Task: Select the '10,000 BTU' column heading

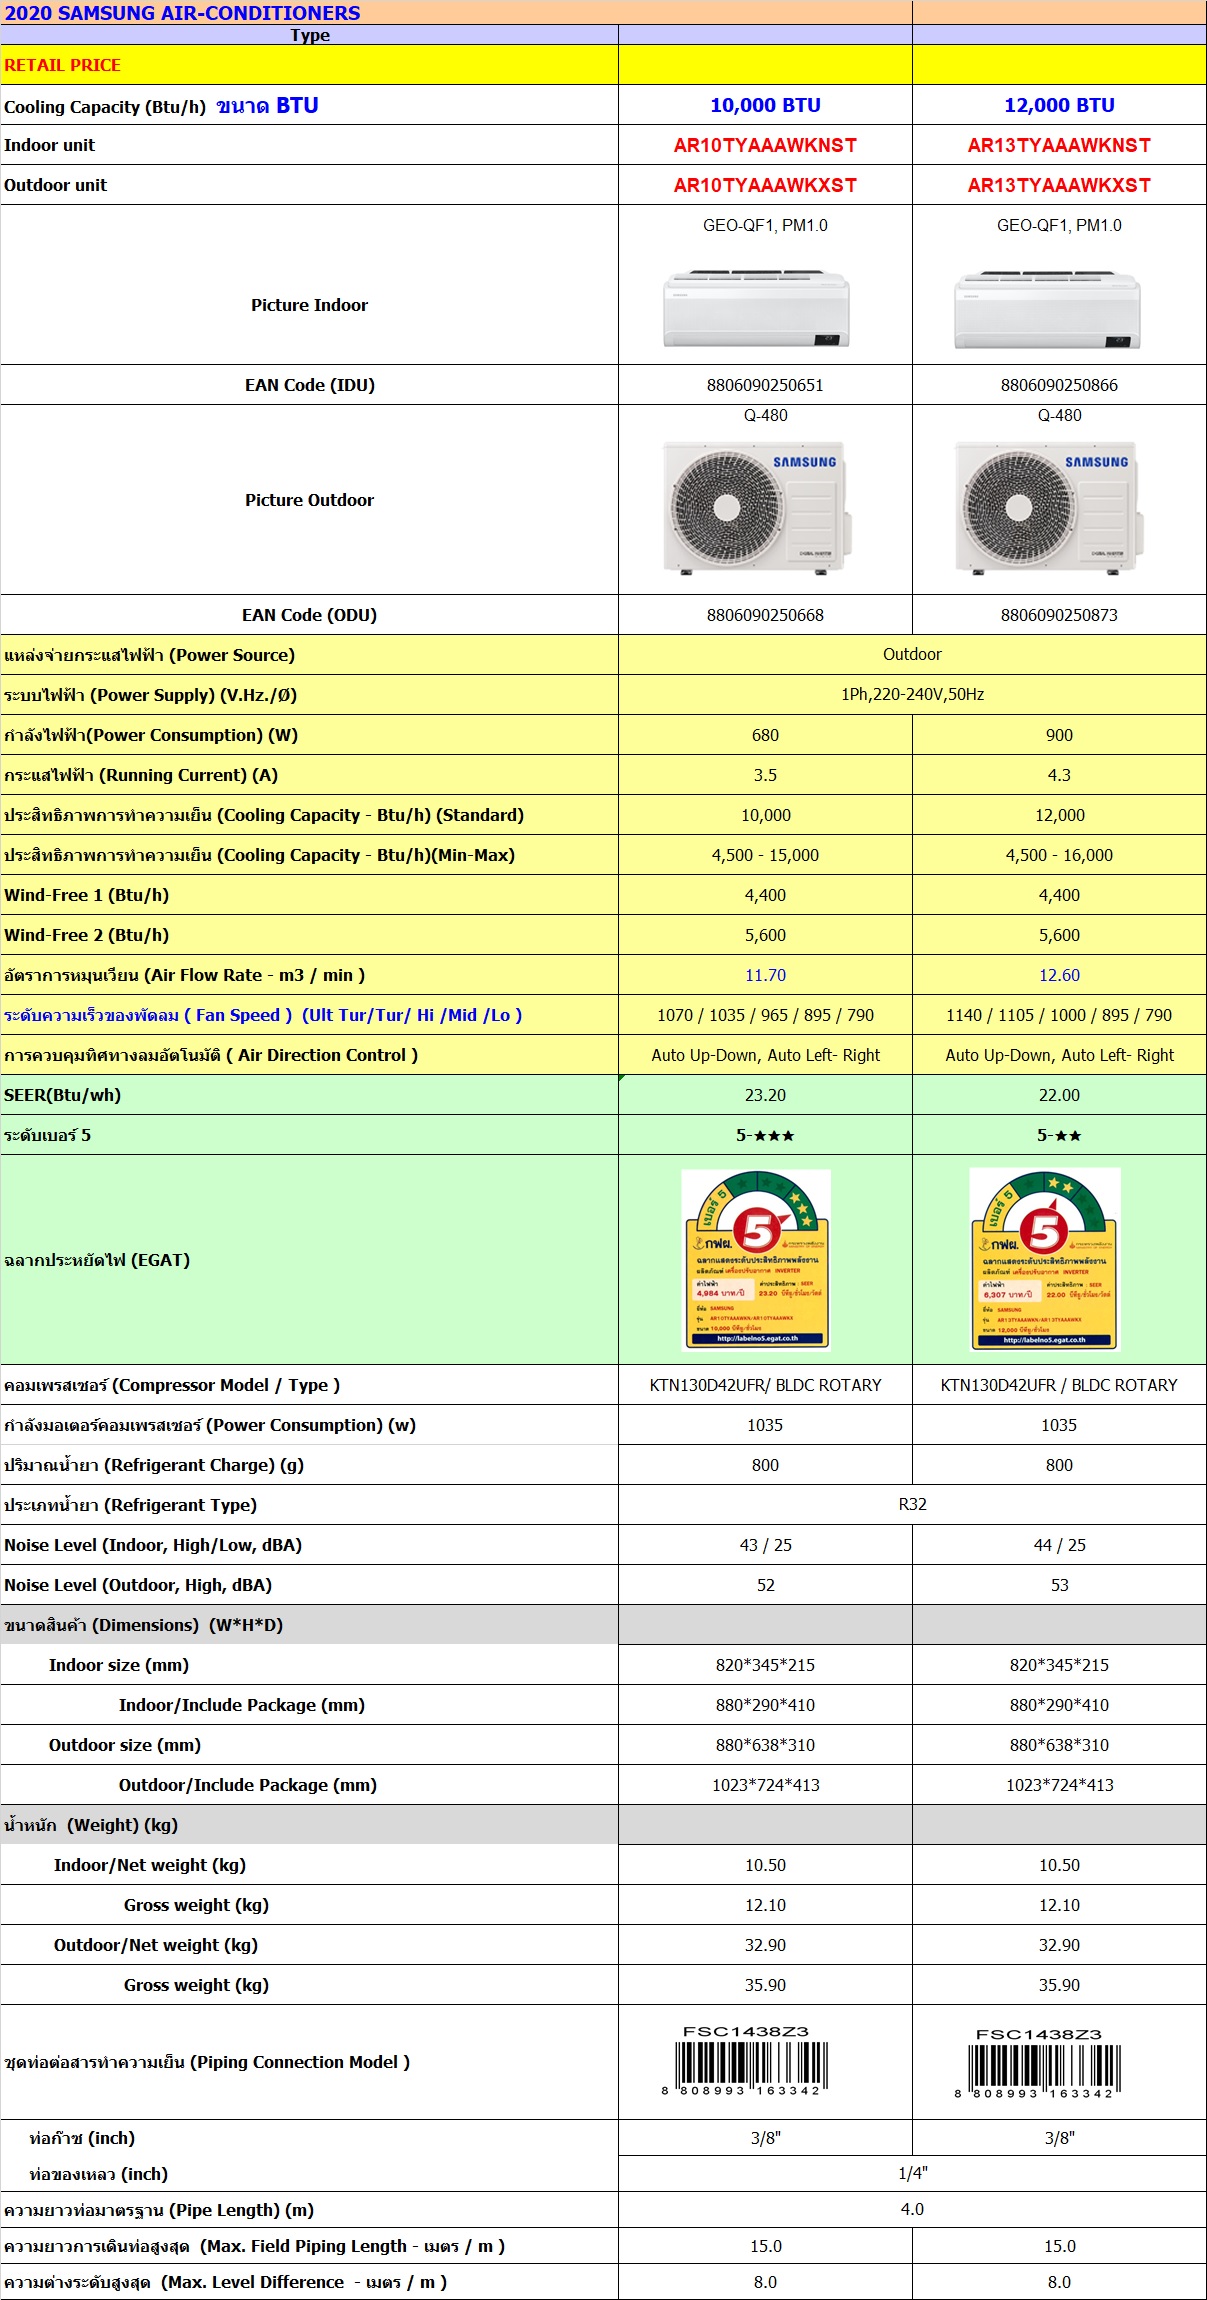Action: tap(765, 105)
